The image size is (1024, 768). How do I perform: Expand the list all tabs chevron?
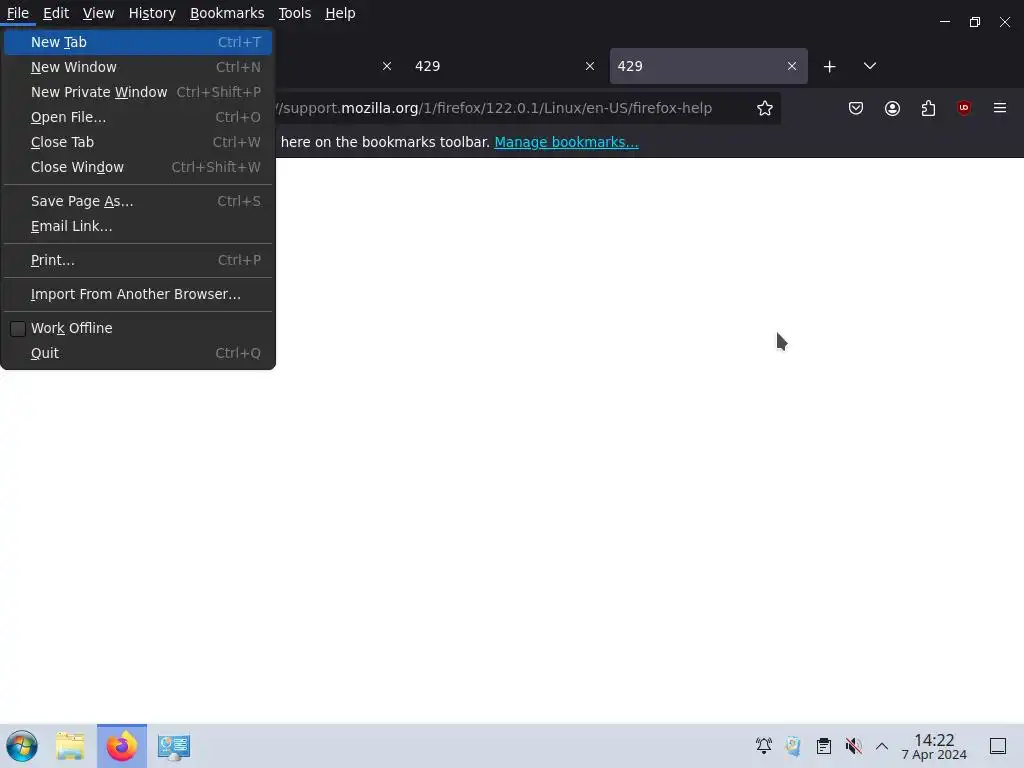pos(869,66)
